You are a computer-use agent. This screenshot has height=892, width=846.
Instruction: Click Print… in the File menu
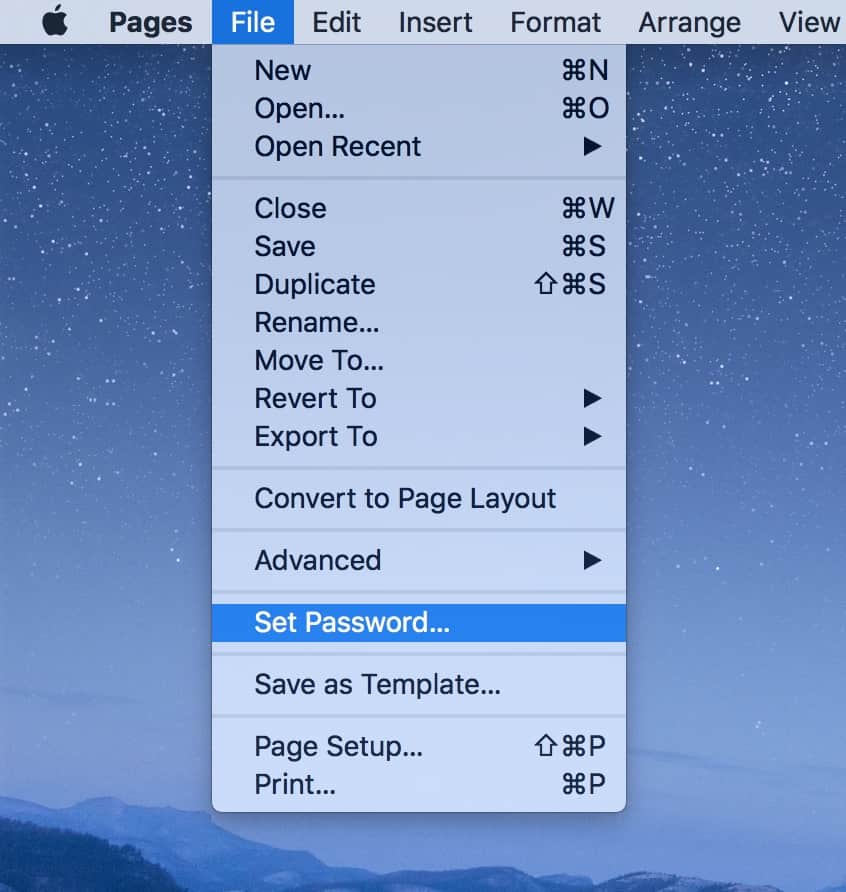[295, 785]
